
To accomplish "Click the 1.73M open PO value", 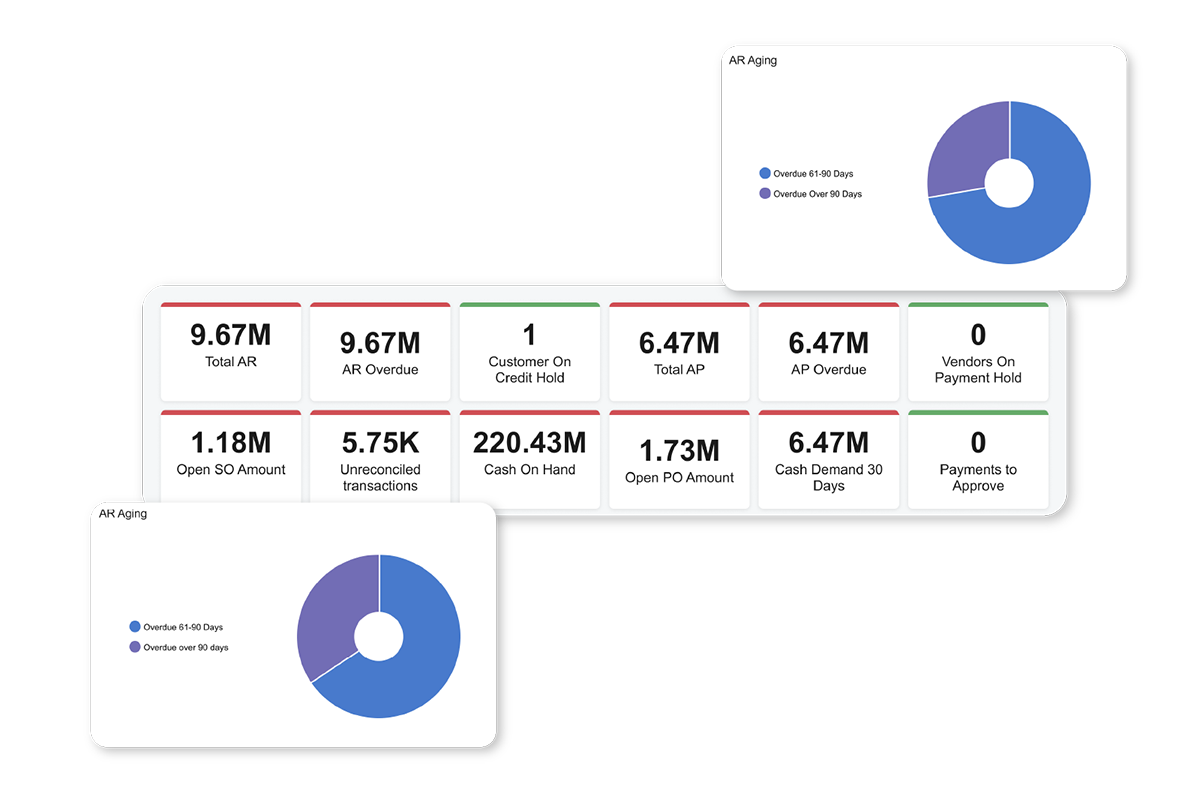I will click(x=679, y=450).
